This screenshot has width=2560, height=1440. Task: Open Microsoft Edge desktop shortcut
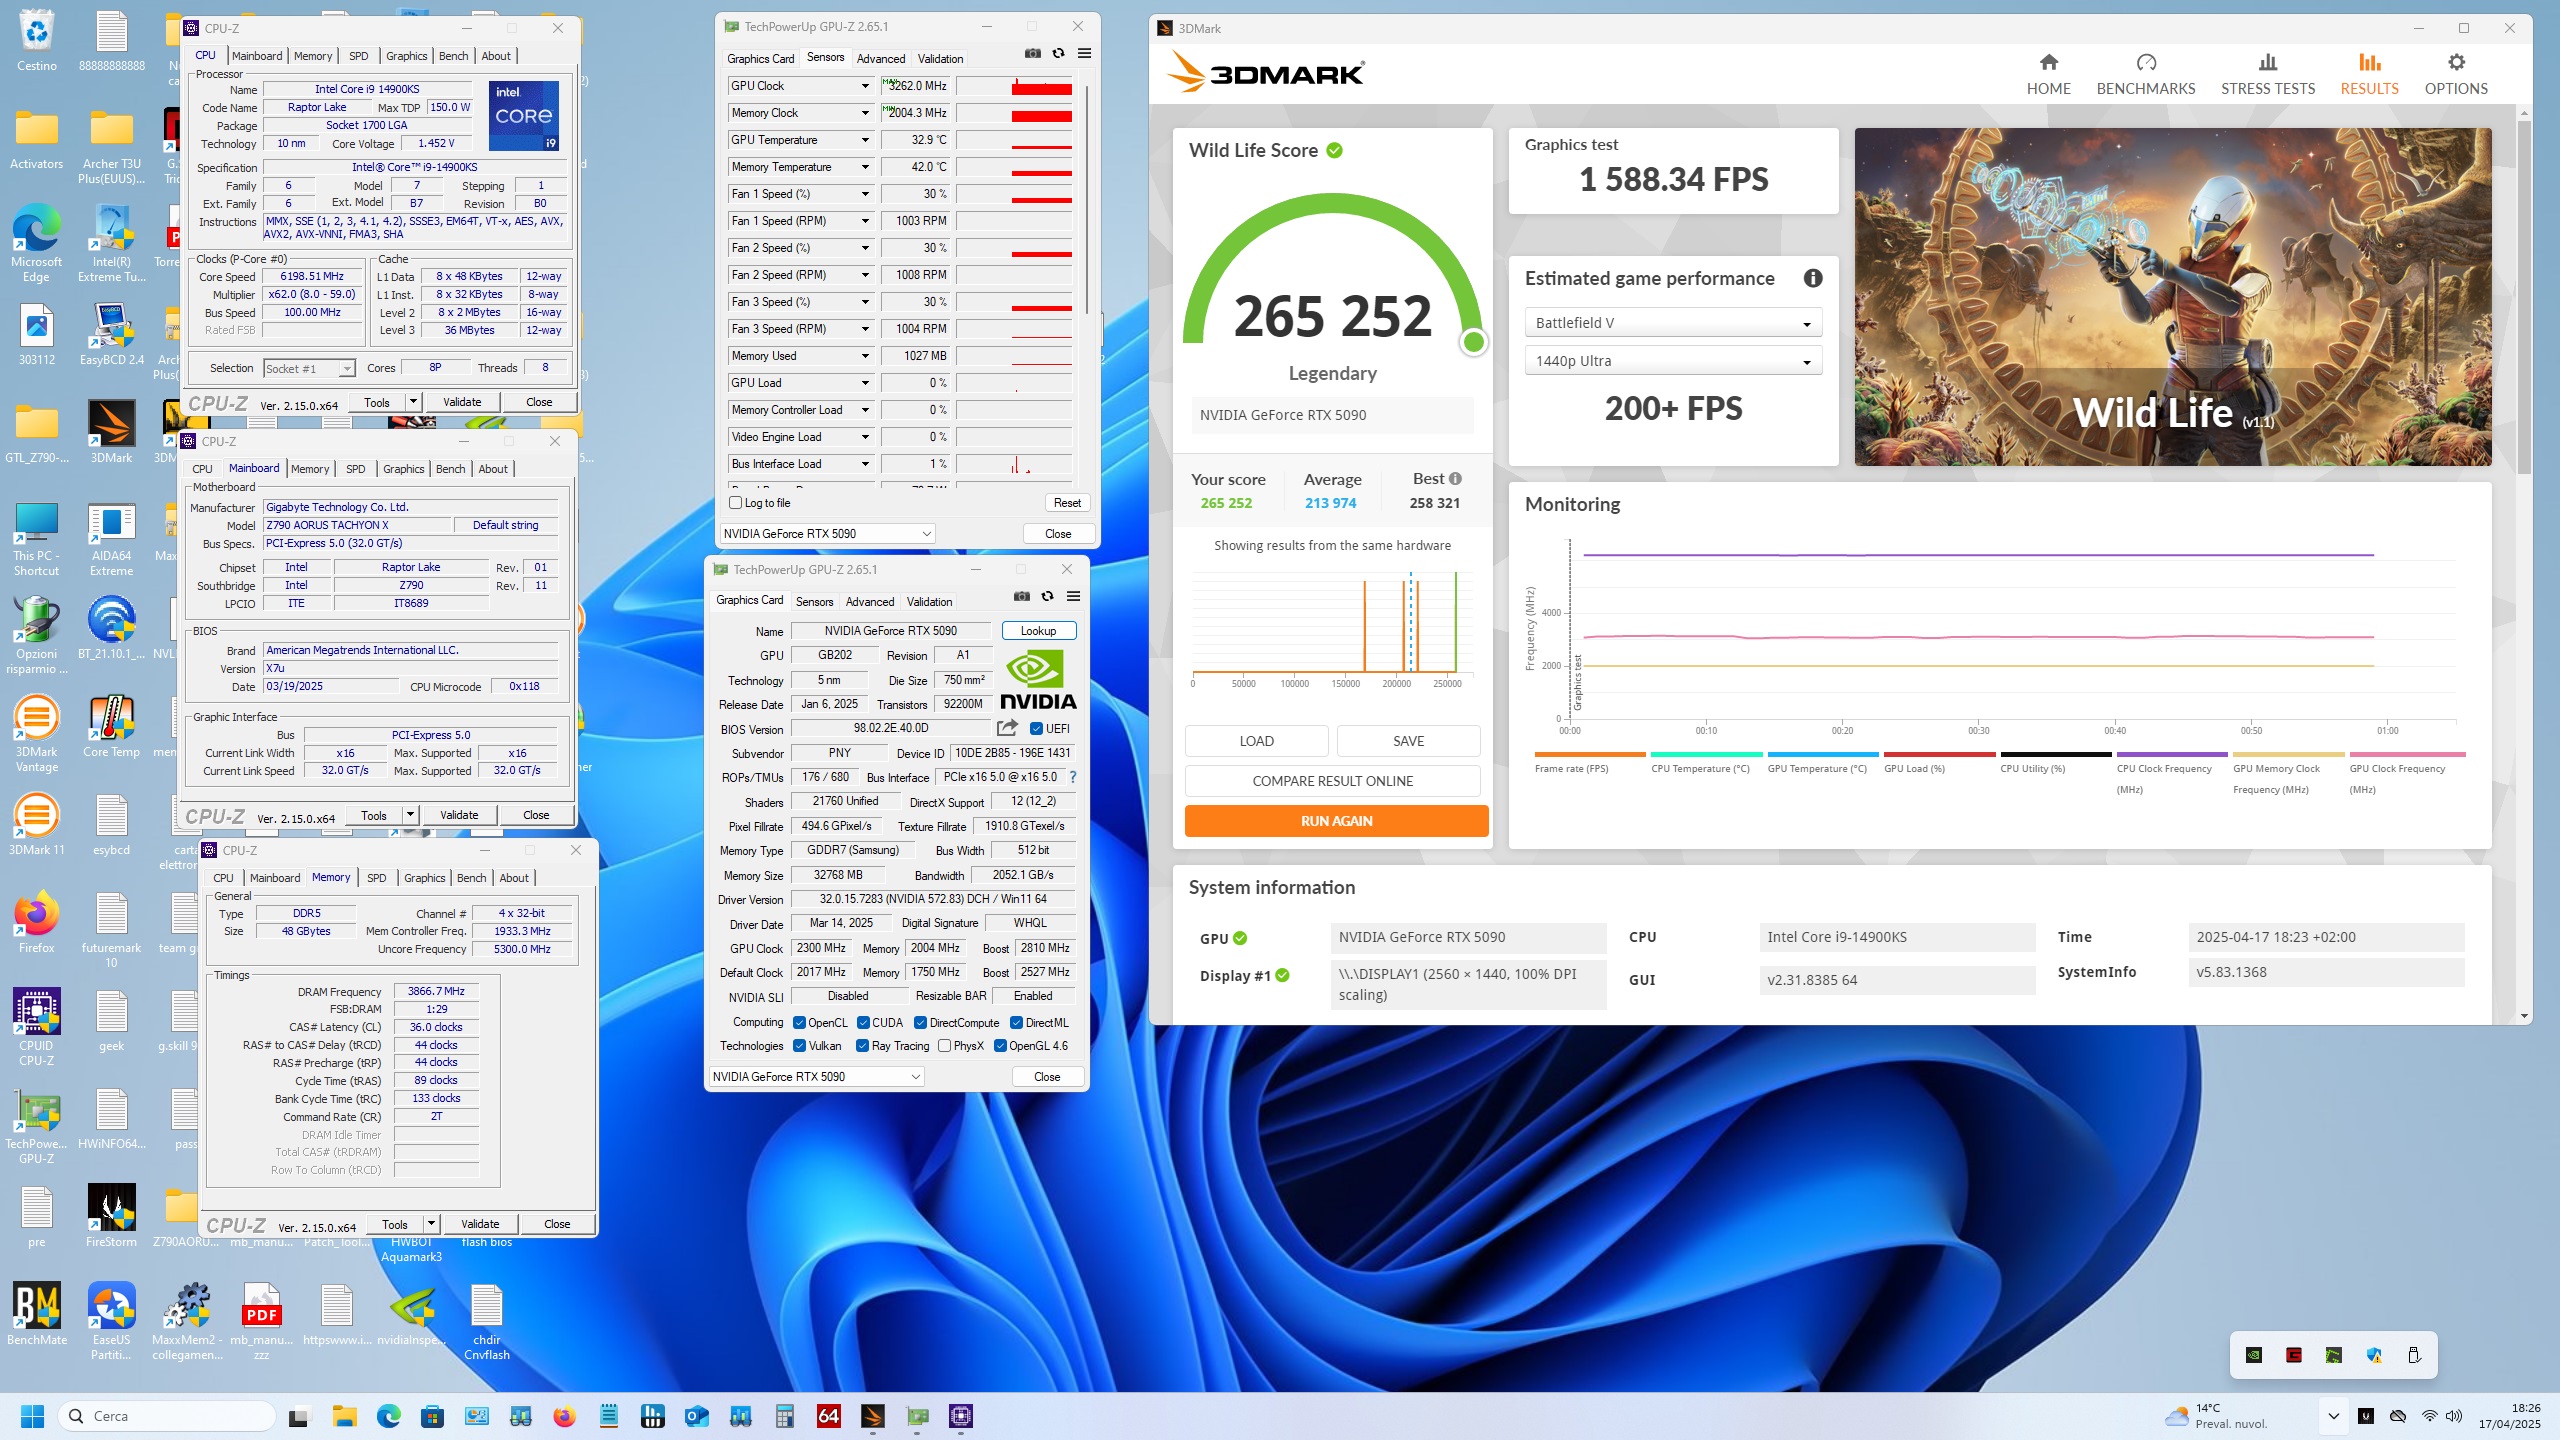37,243
